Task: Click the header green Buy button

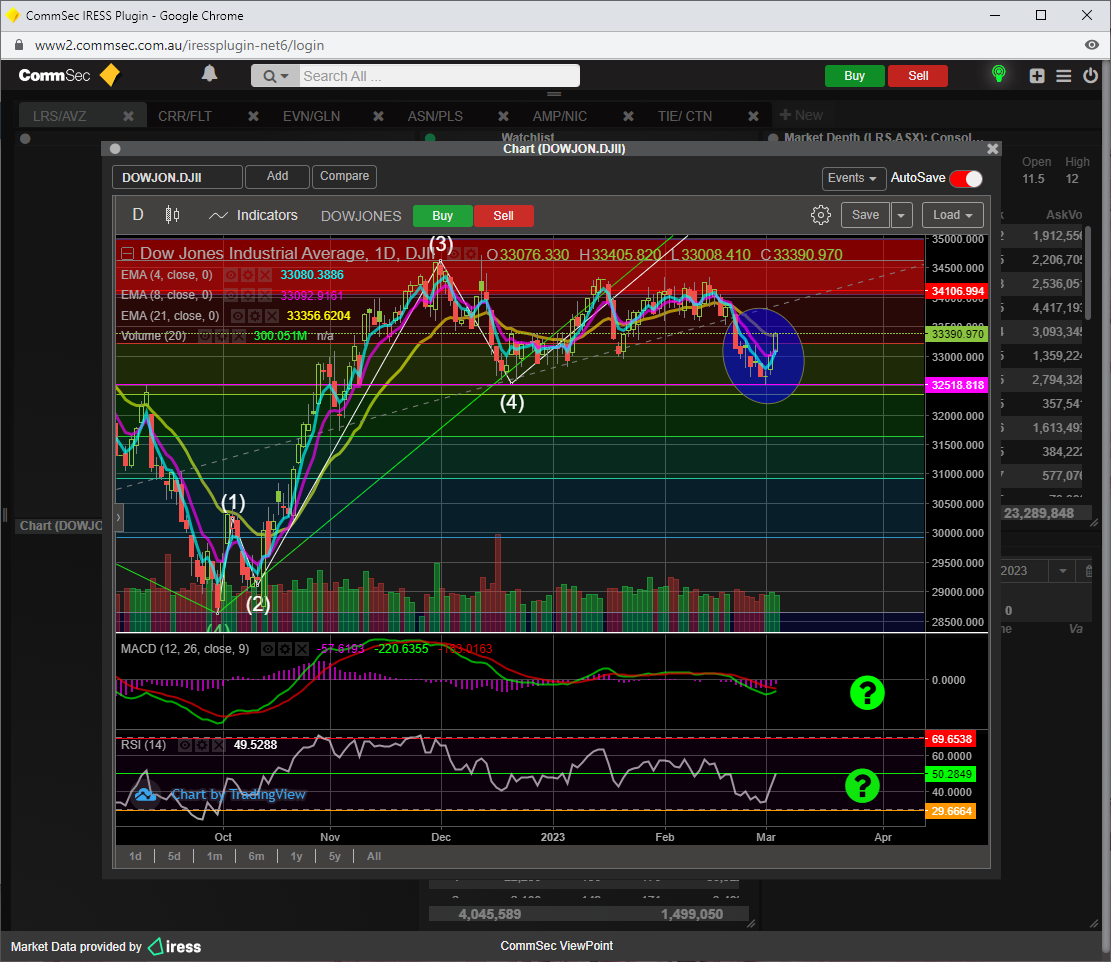Action: pos(855,76)
